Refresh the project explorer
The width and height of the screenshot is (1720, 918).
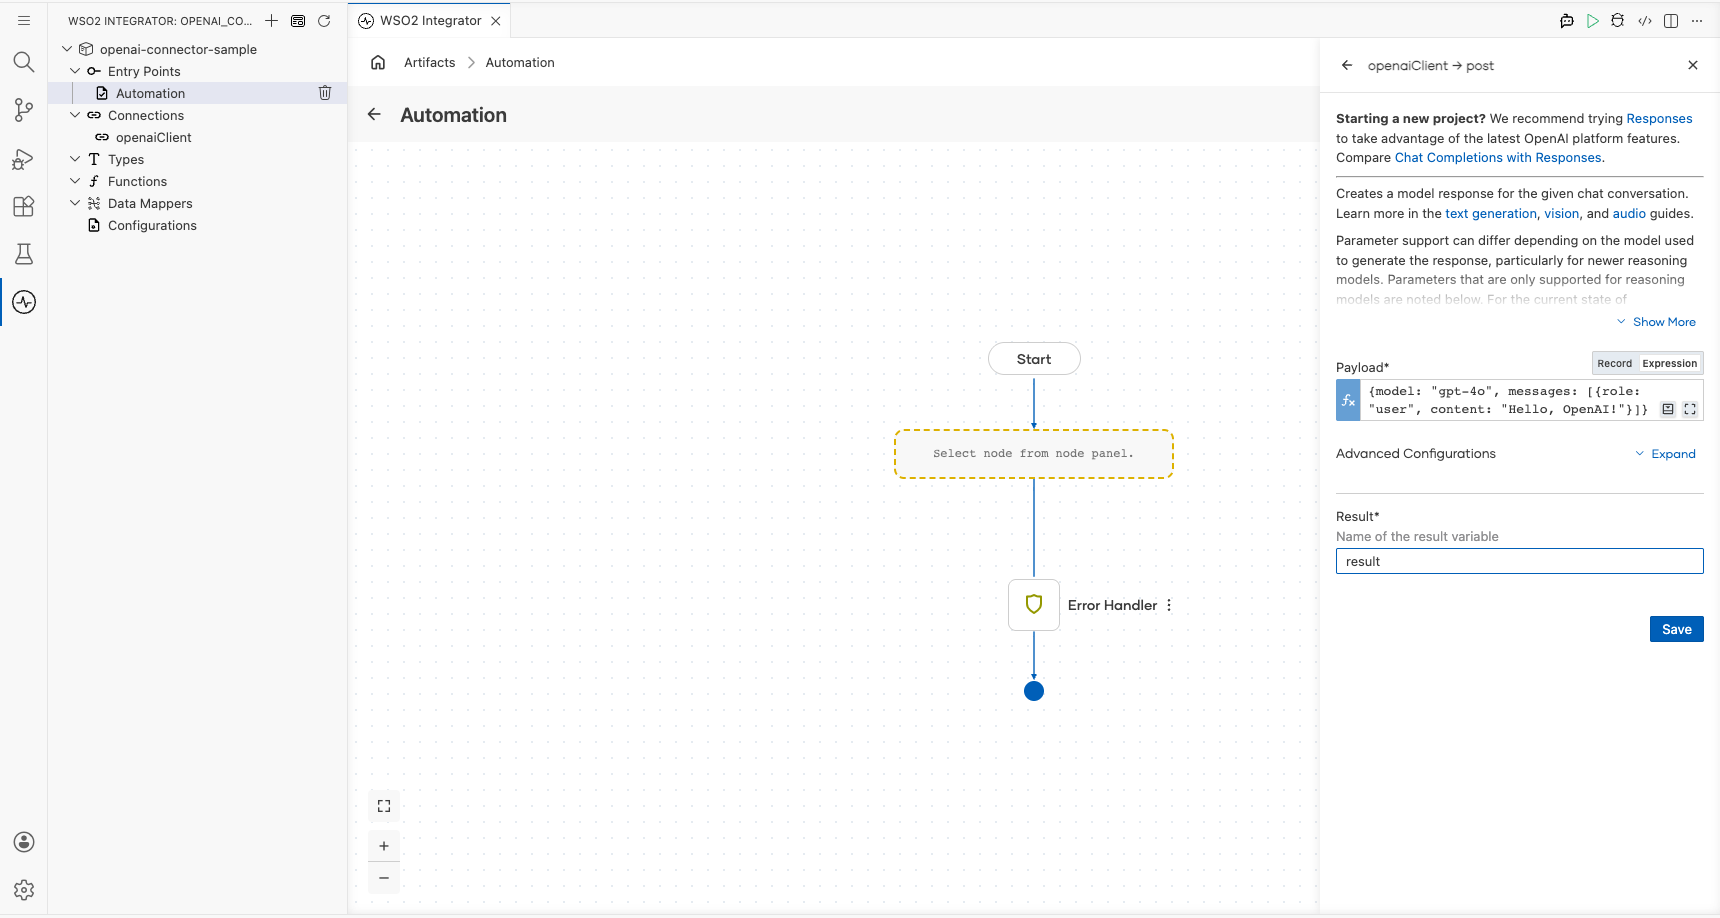324,20
